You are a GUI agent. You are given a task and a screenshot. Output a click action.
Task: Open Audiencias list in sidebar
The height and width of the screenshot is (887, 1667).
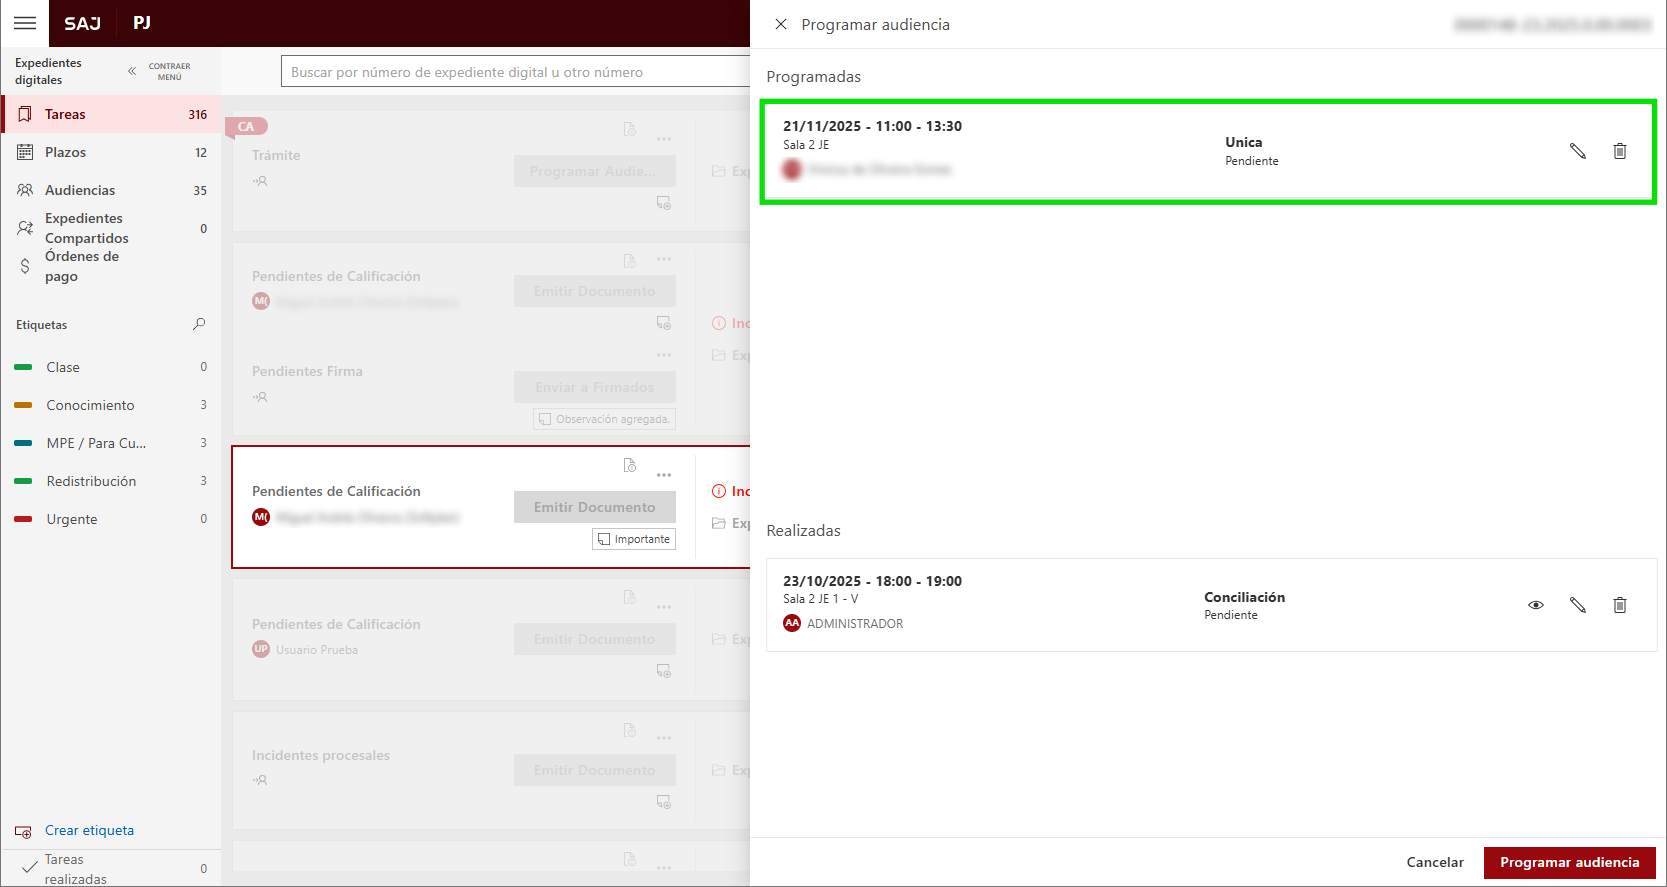coord(80,190)
